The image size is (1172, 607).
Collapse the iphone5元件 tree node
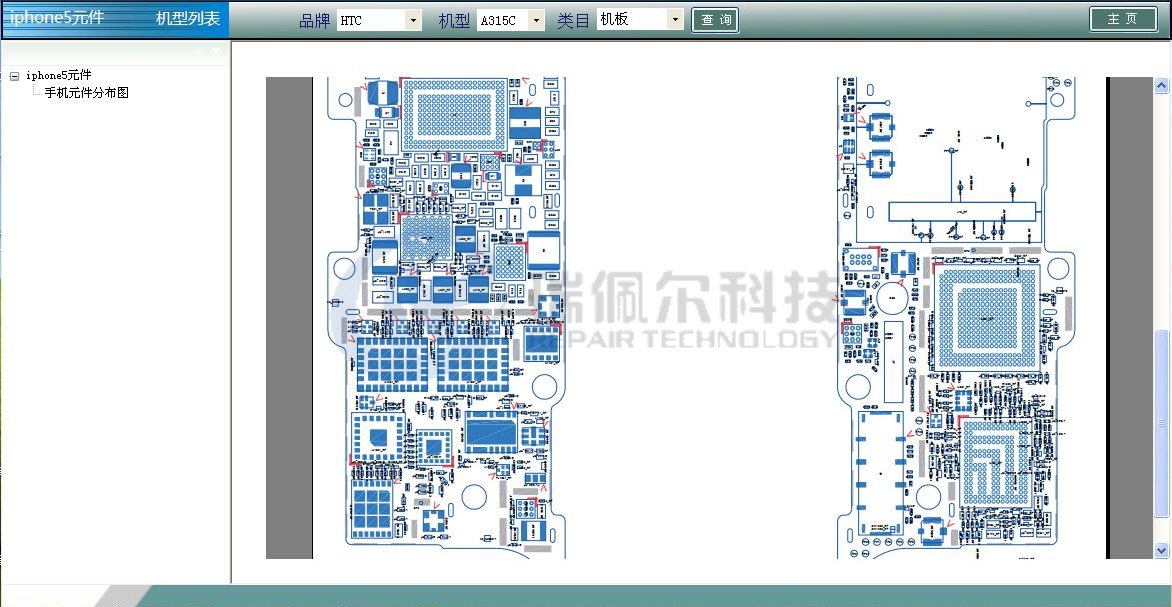pos(14,76)
